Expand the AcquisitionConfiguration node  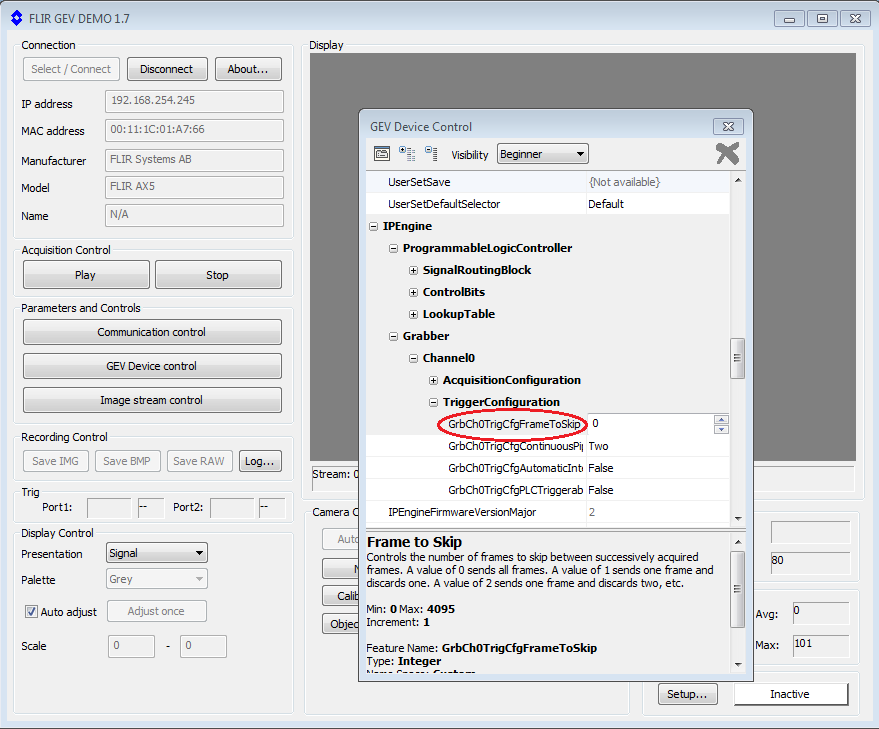(433, 380)
